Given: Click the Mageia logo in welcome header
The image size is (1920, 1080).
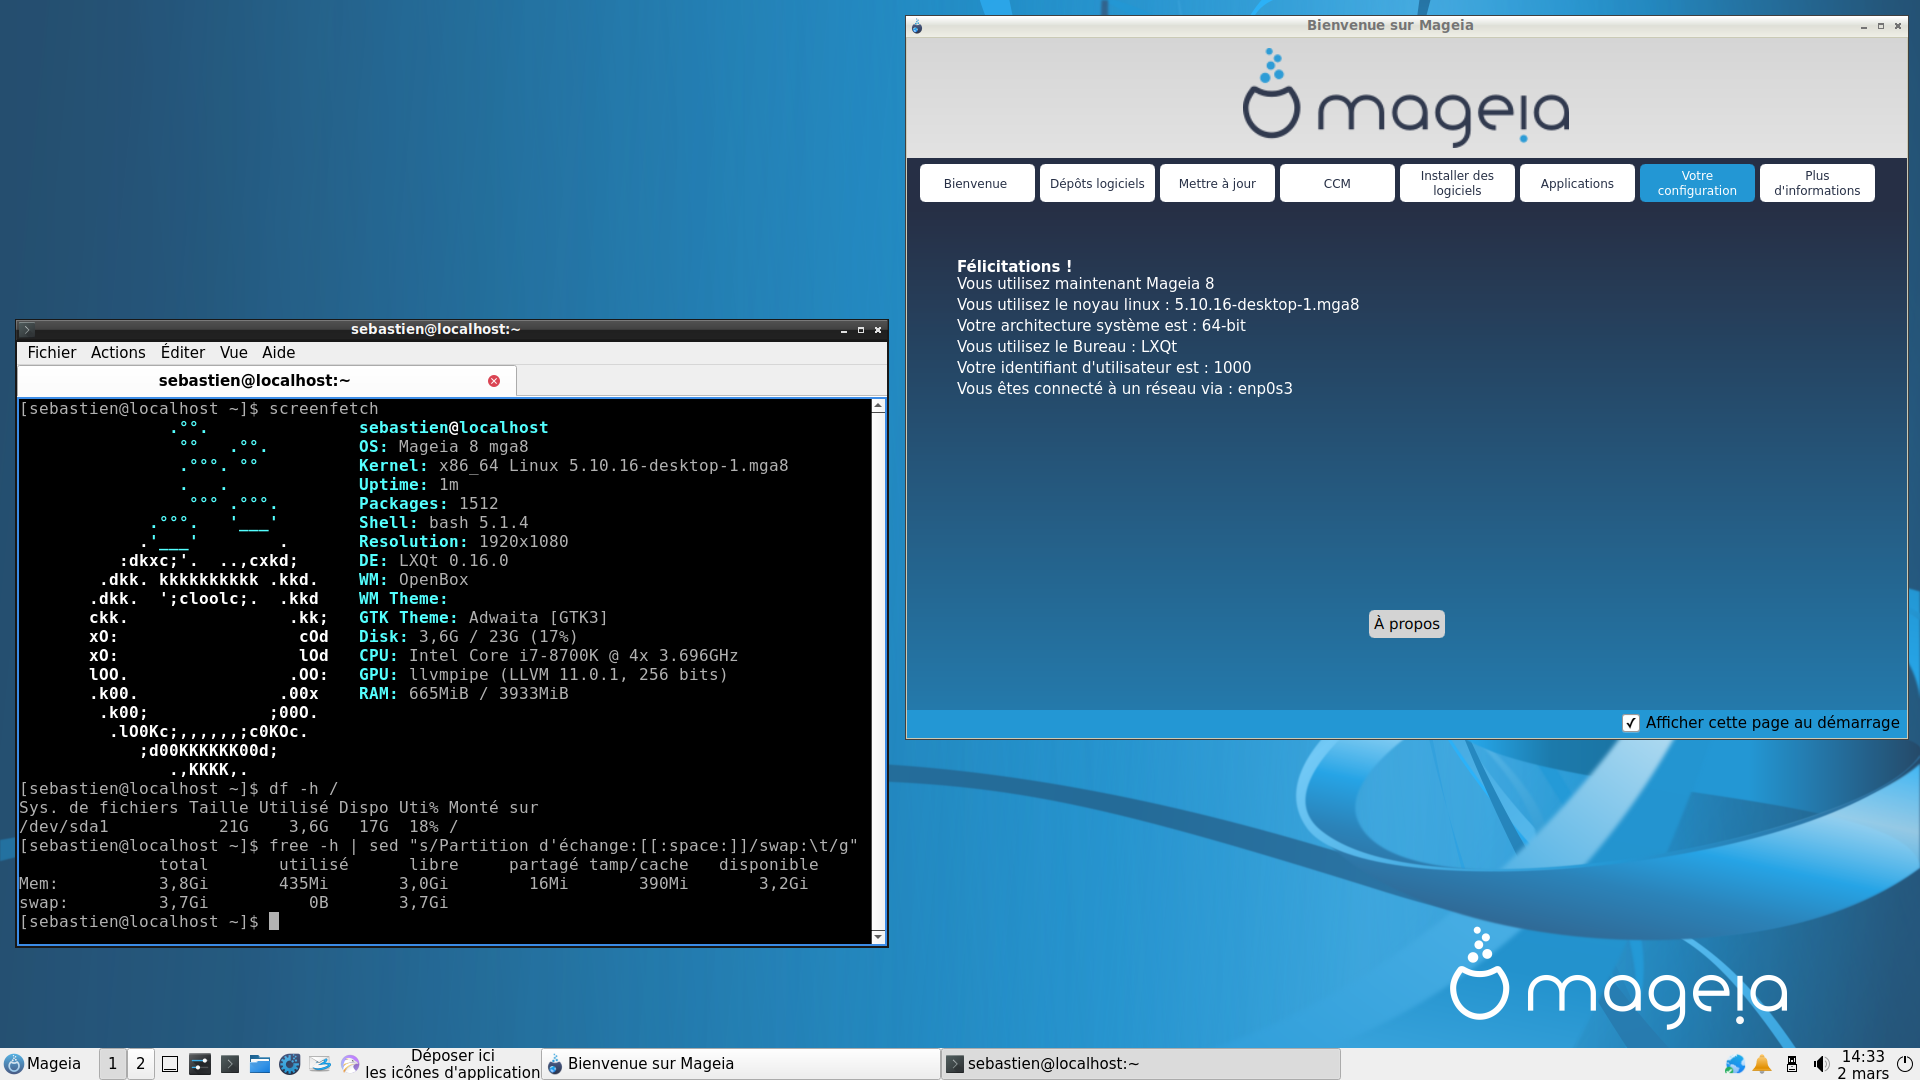Looking at the screenshot, I should [1406, 97].
